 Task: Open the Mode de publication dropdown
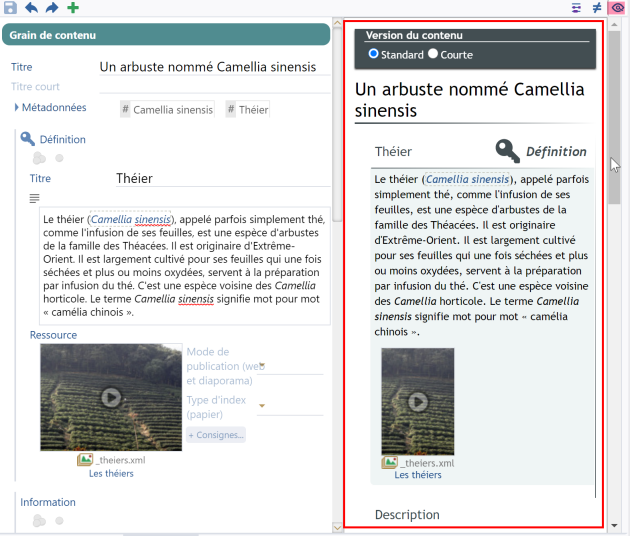[262, 367]
